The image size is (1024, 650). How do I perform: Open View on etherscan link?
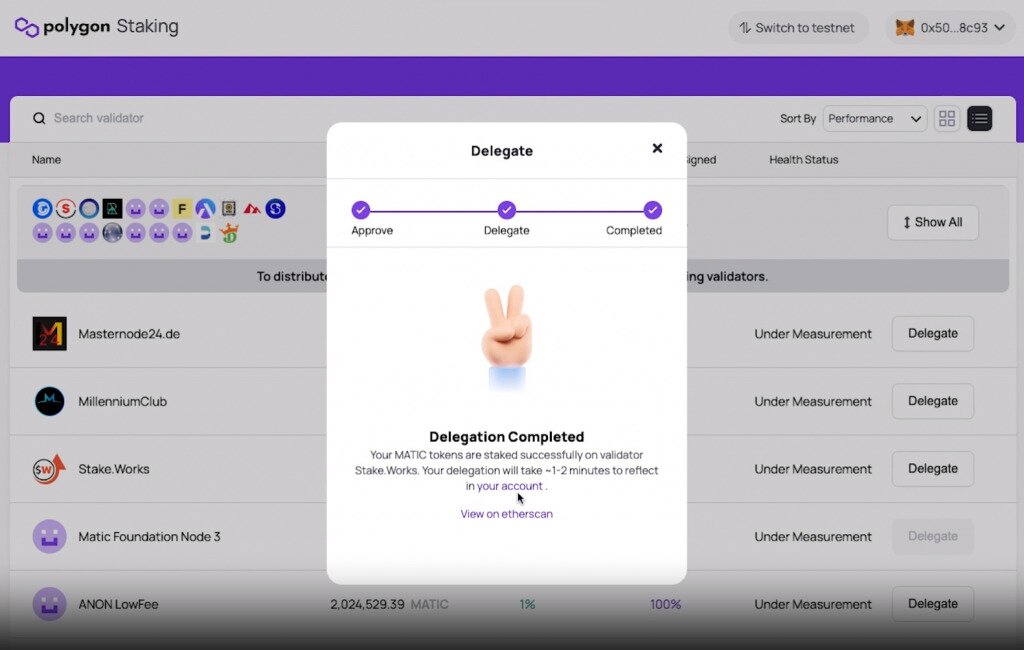coord(506,514)
